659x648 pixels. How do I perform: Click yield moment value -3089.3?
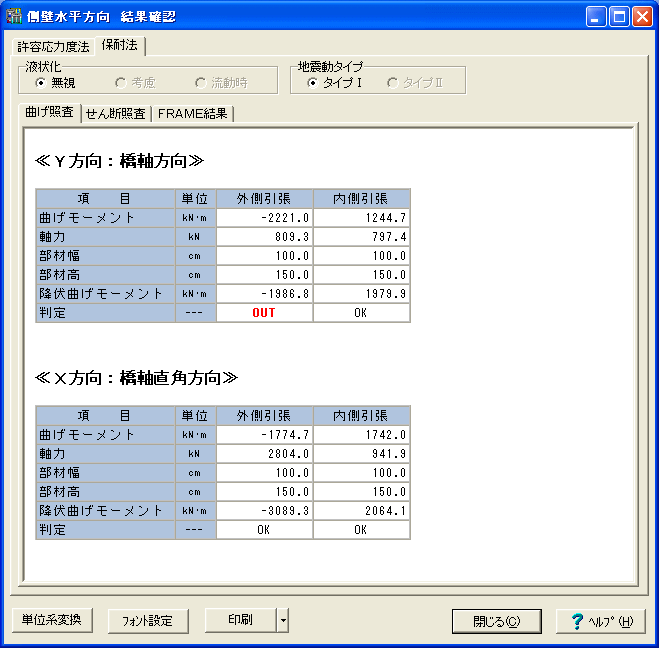pyautogui.click(x=264, y=511)
